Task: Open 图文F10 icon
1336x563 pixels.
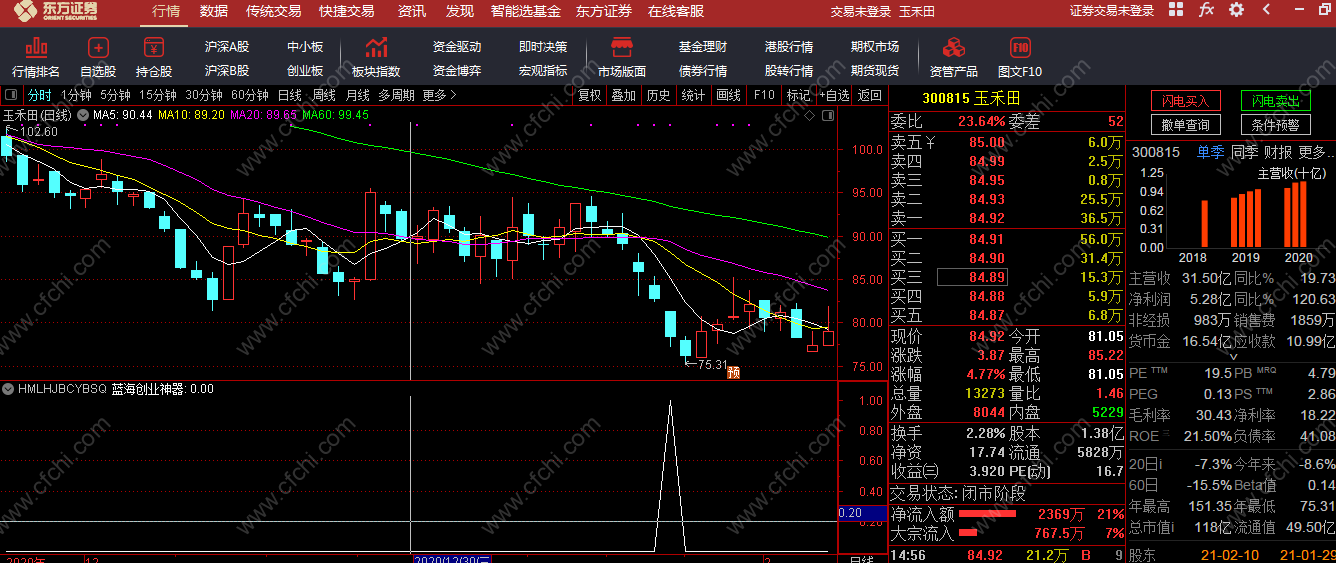Action: coord(1020,47)
